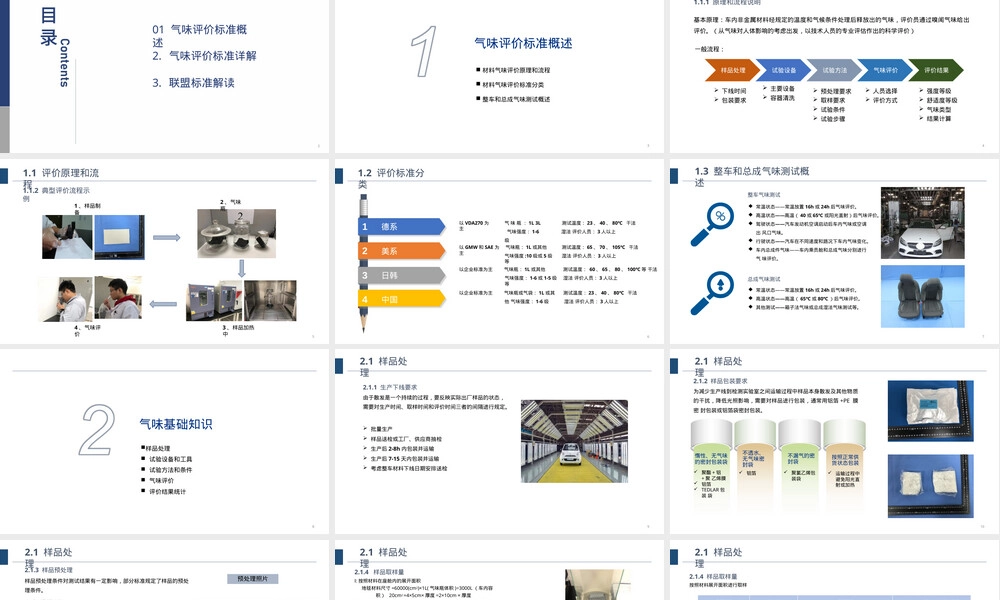
Task: Select the green 评价结果 chevron
Action: 936,70
